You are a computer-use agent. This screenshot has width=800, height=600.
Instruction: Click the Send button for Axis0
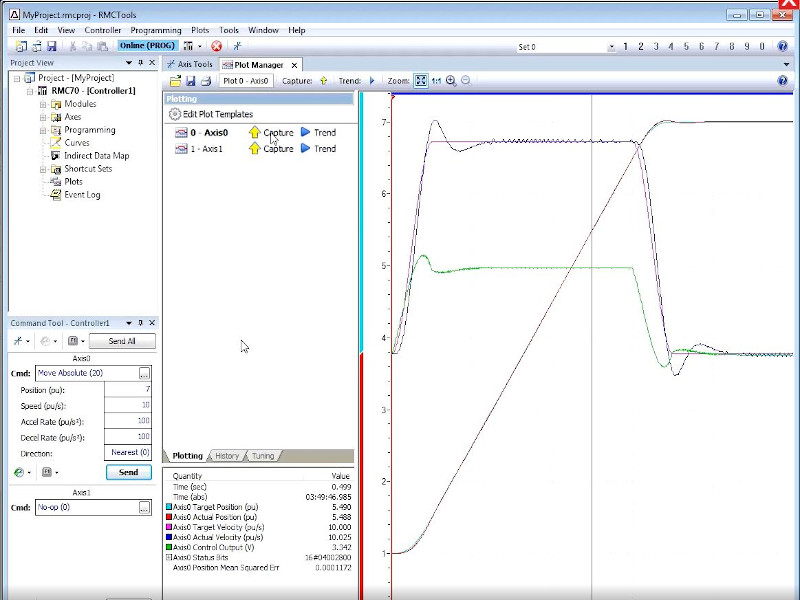(x=128, y=472)
